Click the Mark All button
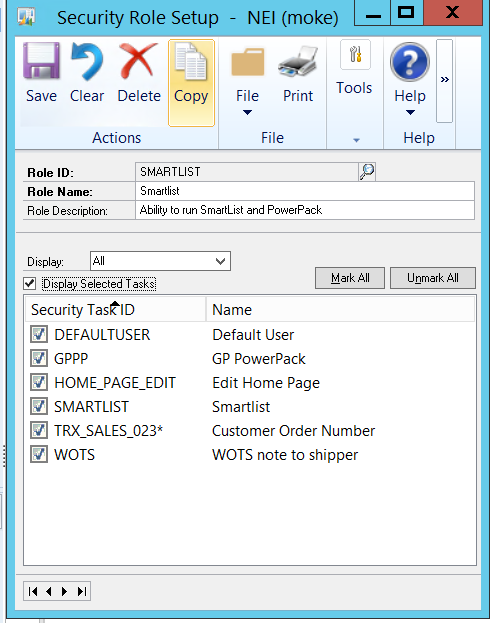 pyautogui.click(x=350, y=278)
